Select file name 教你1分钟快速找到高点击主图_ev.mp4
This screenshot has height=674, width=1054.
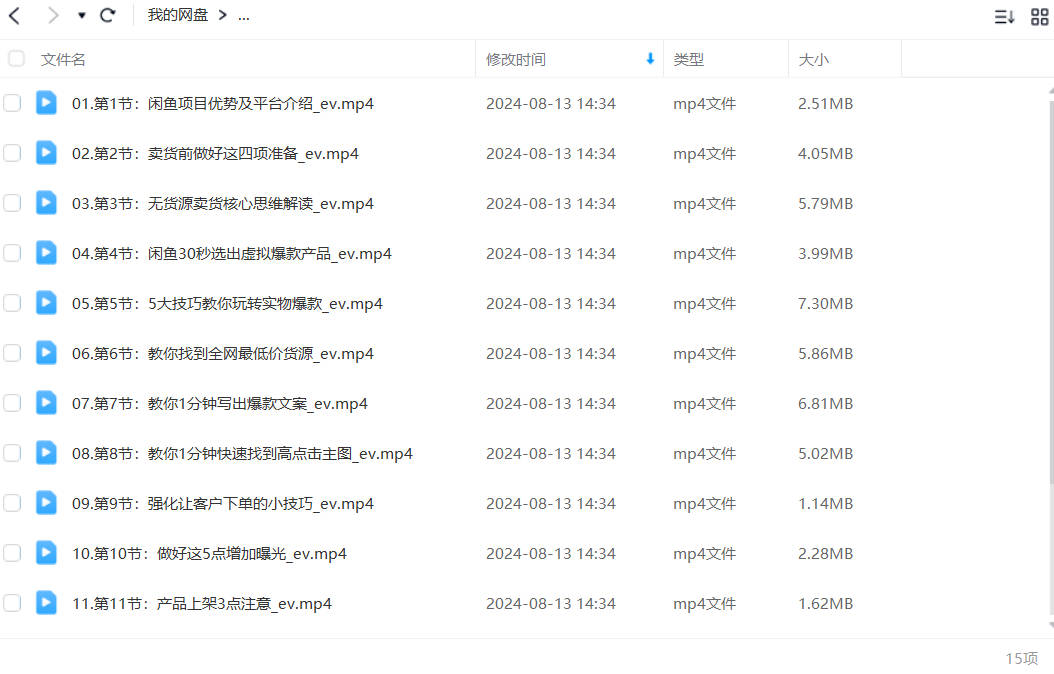[280, 454]
